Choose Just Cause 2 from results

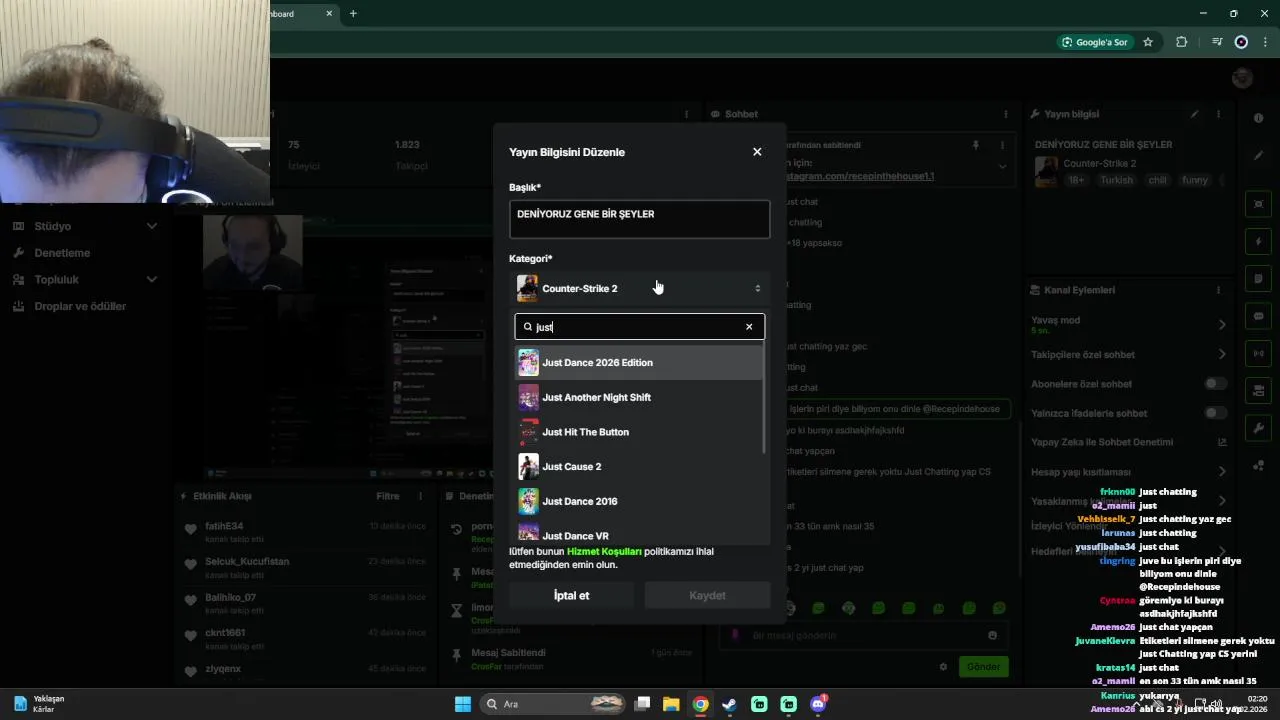(639, 467)
